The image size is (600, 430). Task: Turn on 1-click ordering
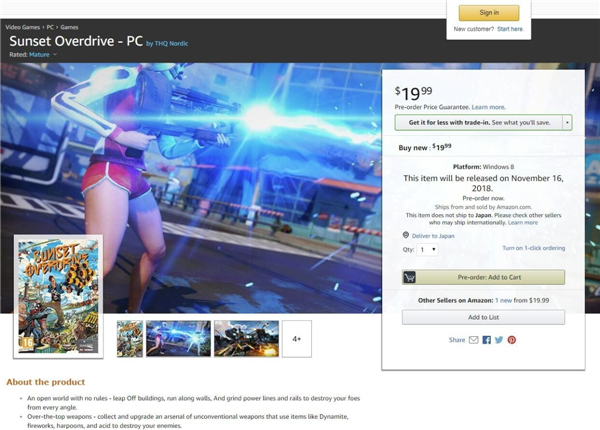click(533, 249)
